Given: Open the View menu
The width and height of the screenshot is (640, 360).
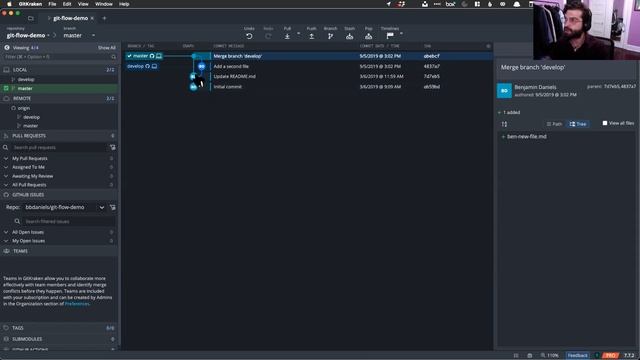Looking at the screenshot, I should click(83, 4).
